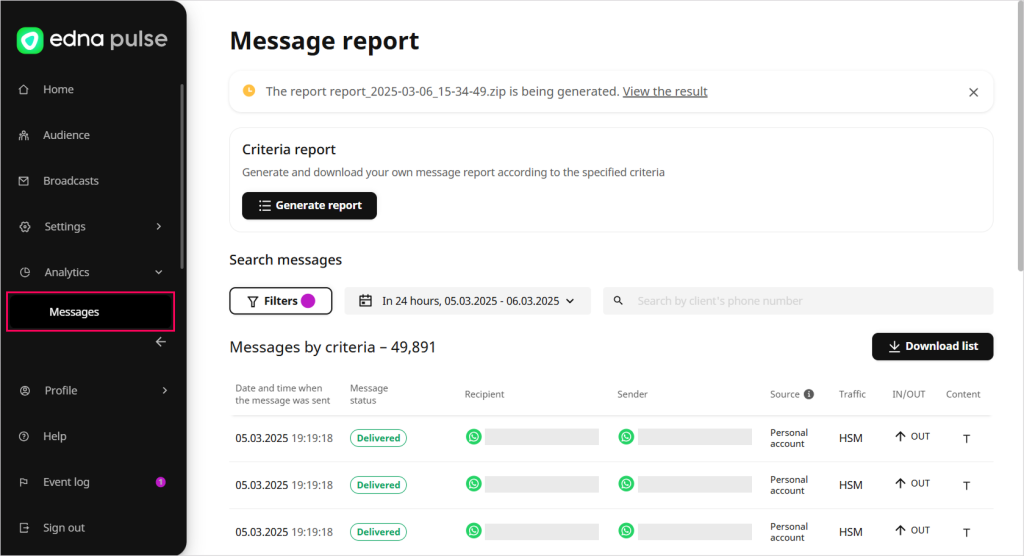Click the Generate report button
The width and height of the screenshot is (1024, 556).
click(x=309, y=206)
